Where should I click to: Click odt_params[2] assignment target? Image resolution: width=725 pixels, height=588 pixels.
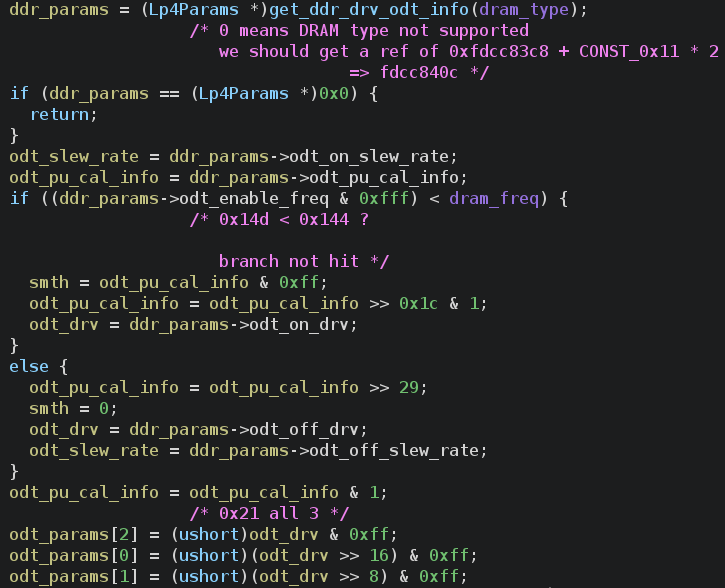pyautogui.click(x=74, y=535)
